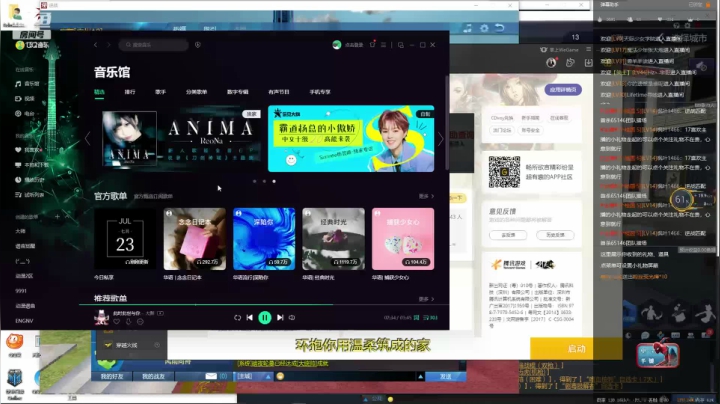Select the 数字专辑 tab
720x404 pixels.
(x=237, y=92)
